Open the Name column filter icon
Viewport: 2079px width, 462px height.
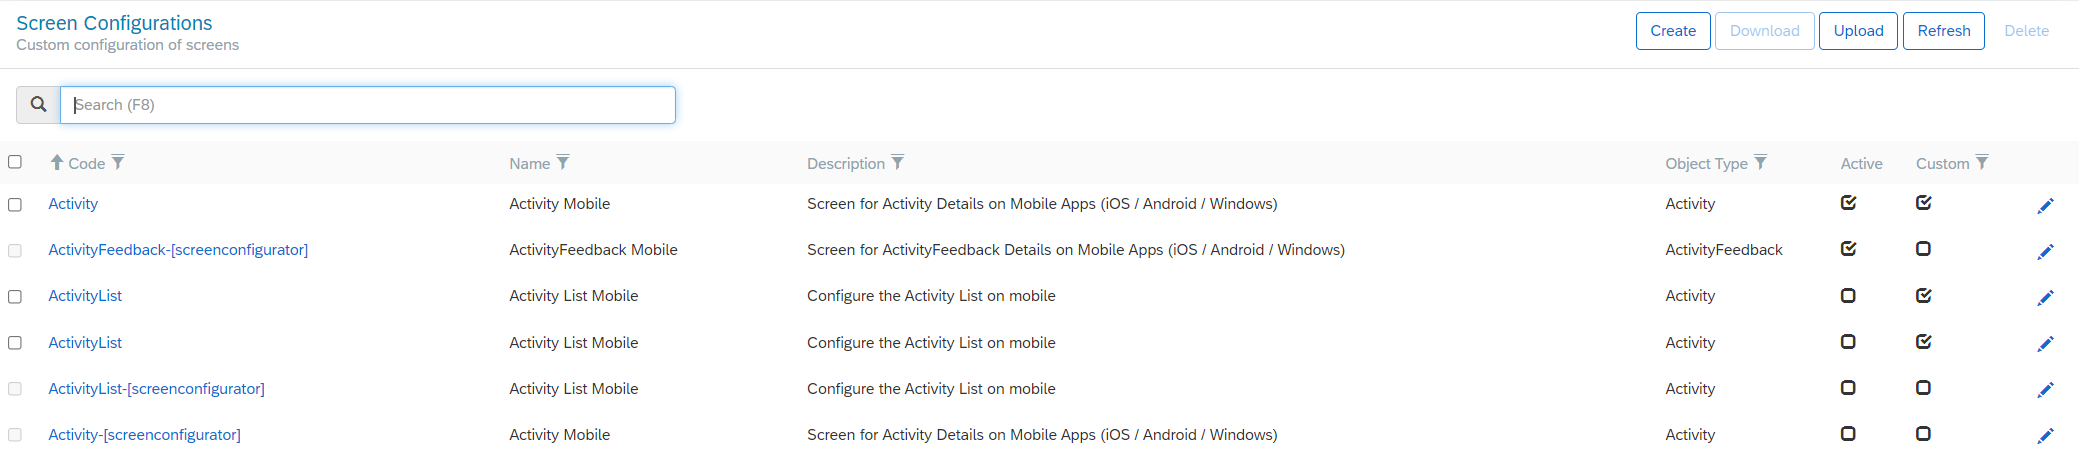coord(563,162)
